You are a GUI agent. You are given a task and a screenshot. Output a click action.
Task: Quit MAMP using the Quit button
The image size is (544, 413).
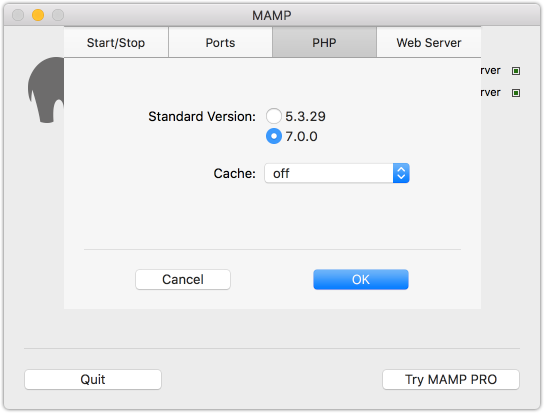(x=93, y=379)
